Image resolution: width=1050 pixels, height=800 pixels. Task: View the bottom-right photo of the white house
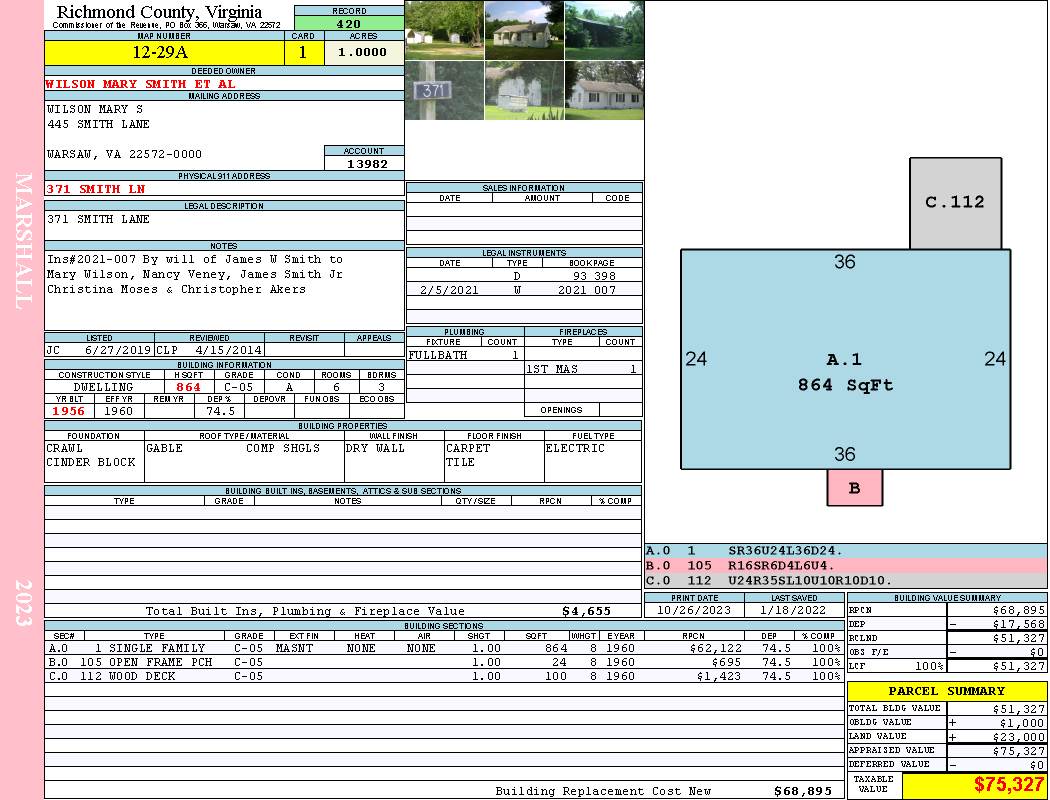[604, 91]
